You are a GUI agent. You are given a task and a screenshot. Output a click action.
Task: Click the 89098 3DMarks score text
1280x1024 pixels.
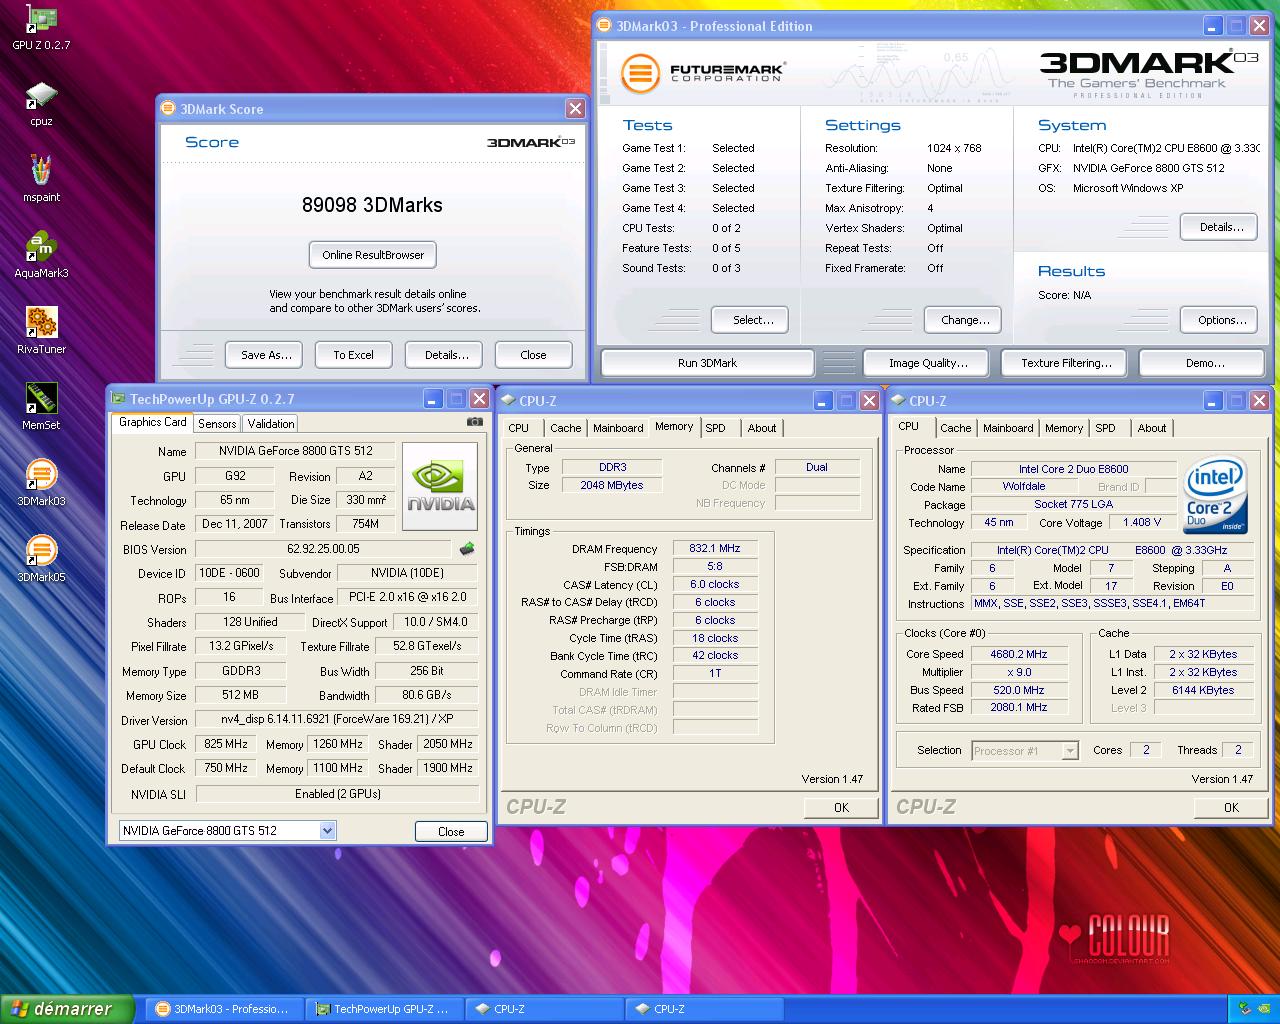tap(372, 205)
